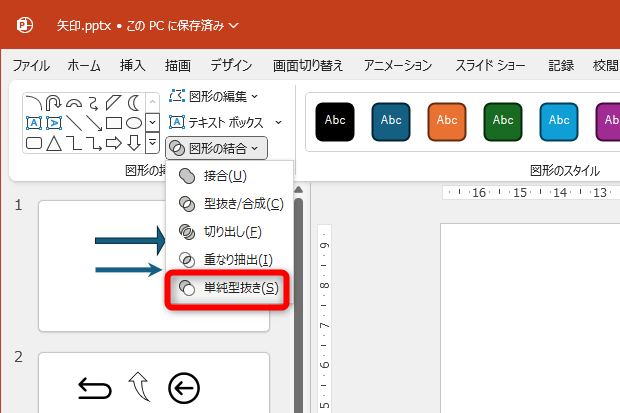Click the slide thumbnail panel scrollbar
Image resolution: width=620 pixels, height=413 pixels.
299,305
